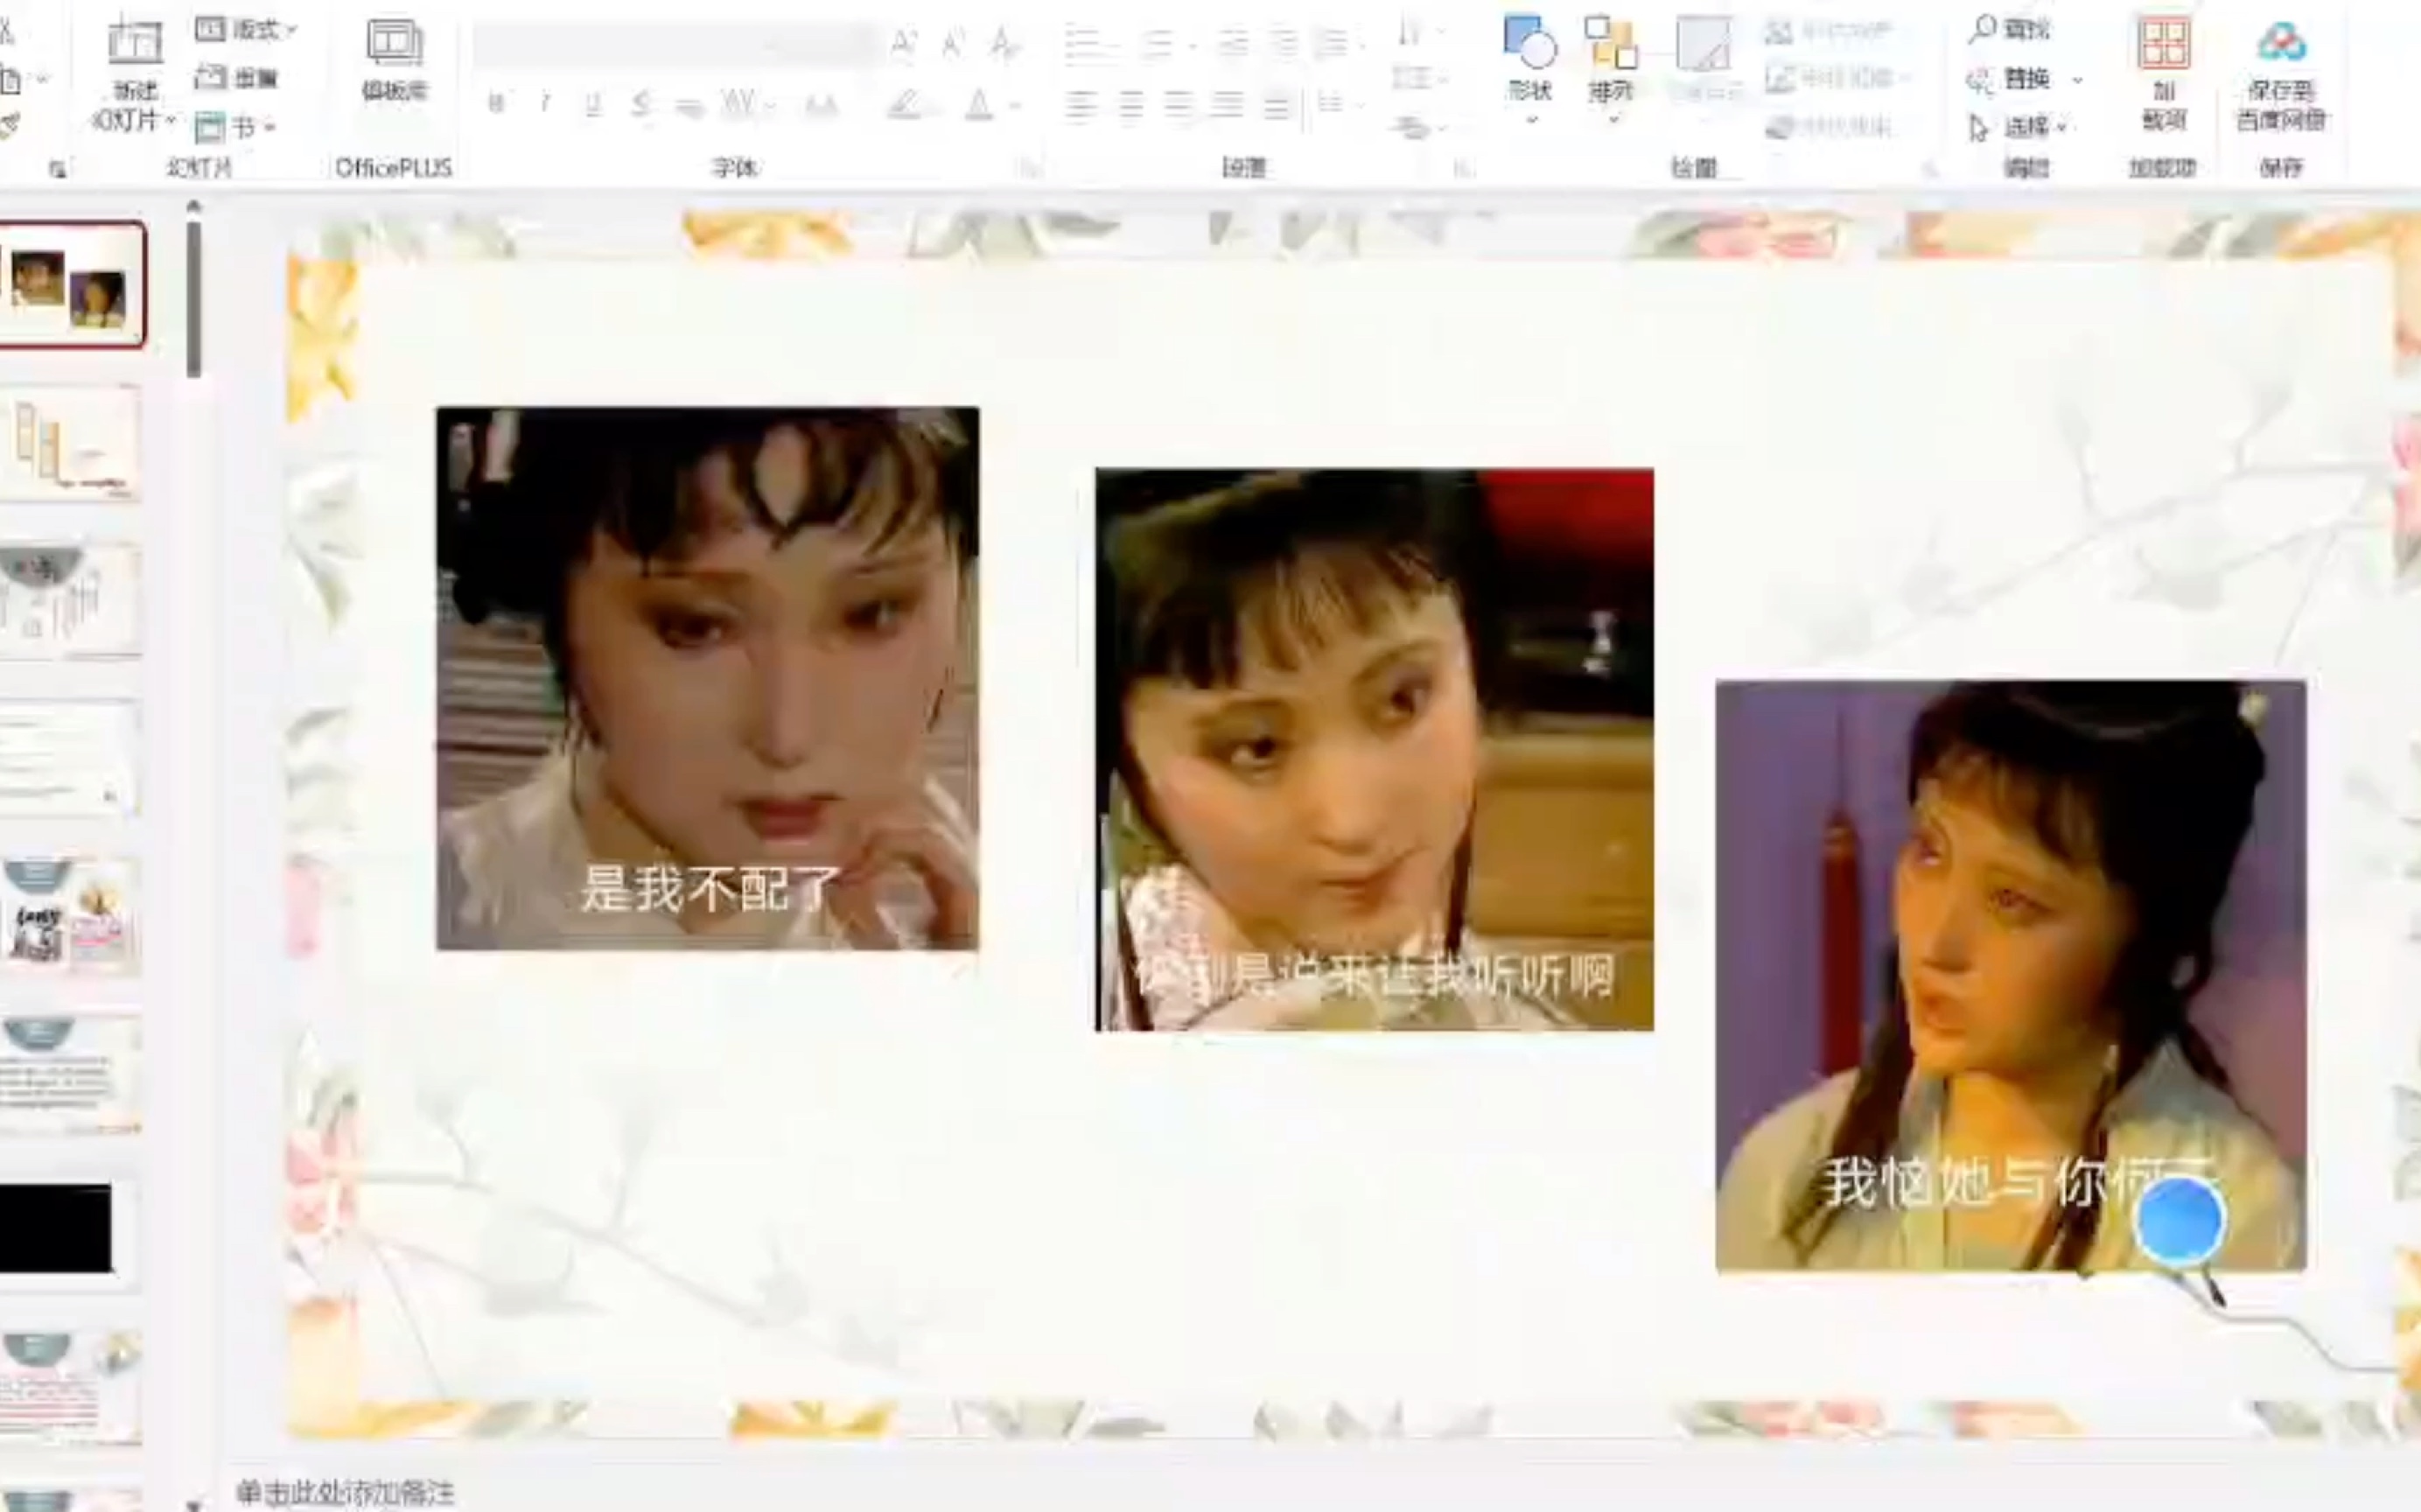Click the Copy icon in clipboard group
Screen dimensions: 2421x1512
click(10, 79)
